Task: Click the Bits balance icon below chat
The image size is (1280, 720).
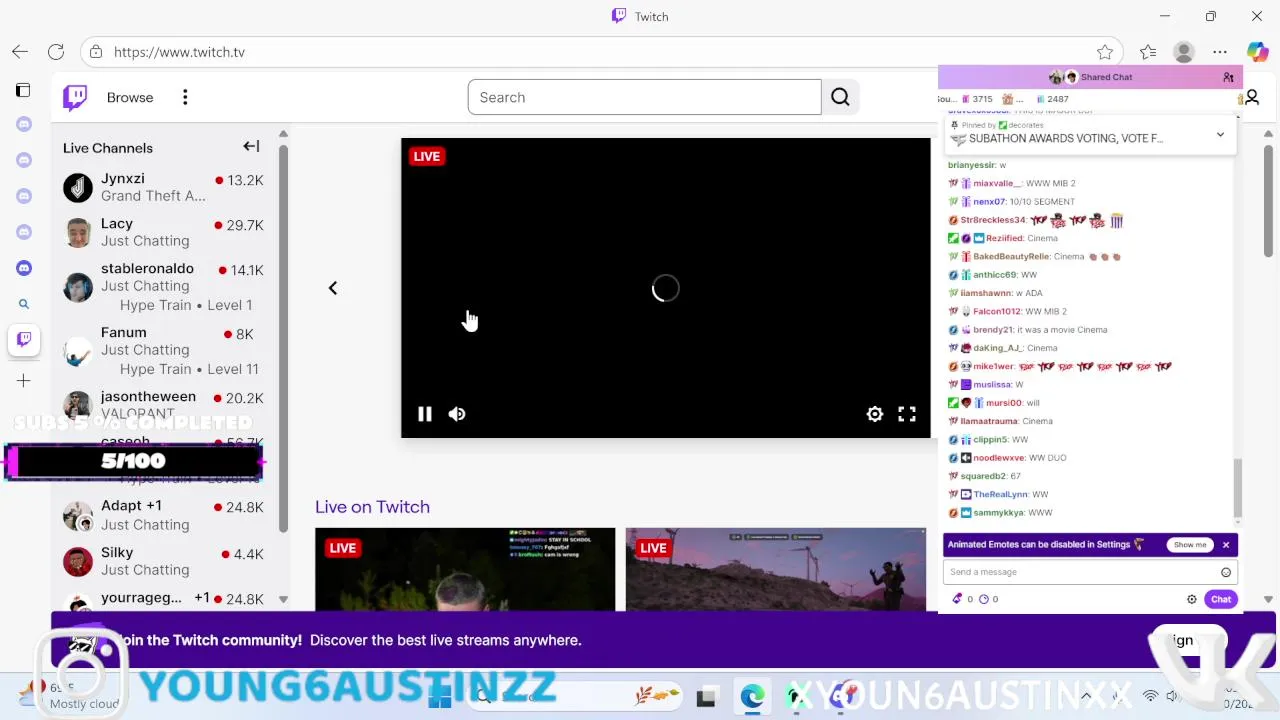Action: (957, 599)
